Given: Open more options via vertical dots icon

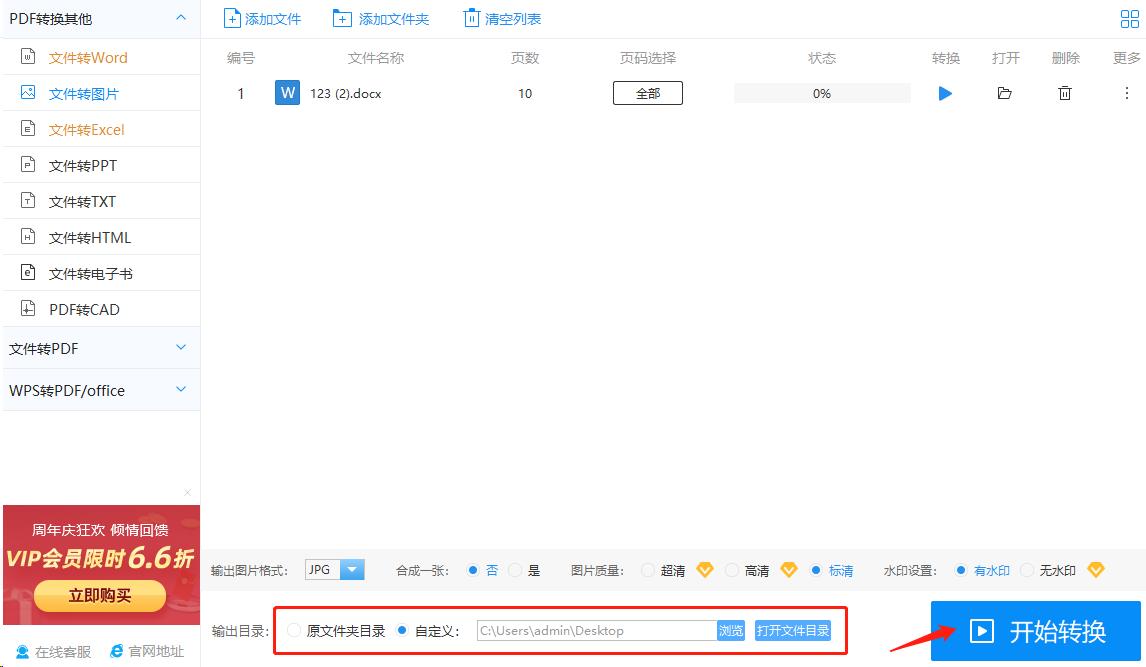Looking at the screenshot, I should [1127, 92].
